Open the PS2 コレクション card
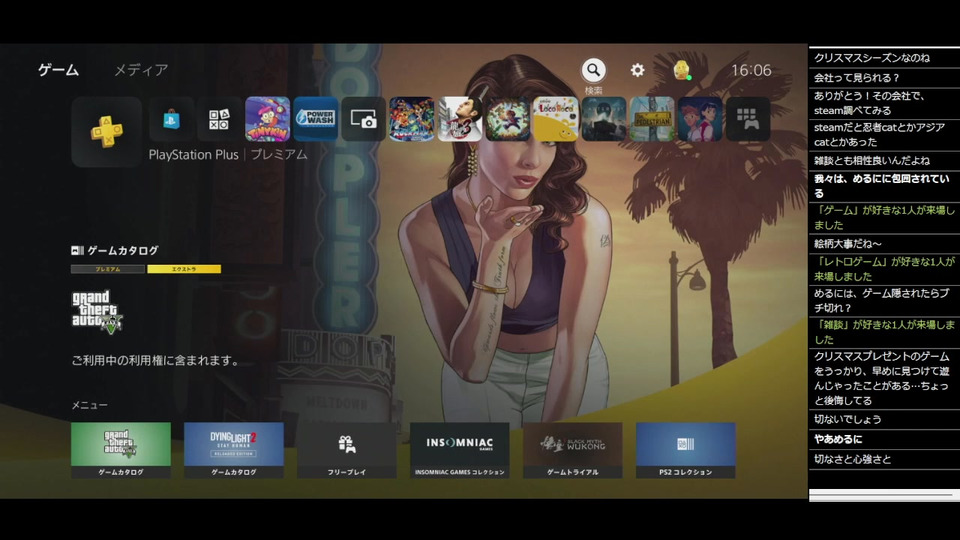The image size is (960, 540). (686, 450)
